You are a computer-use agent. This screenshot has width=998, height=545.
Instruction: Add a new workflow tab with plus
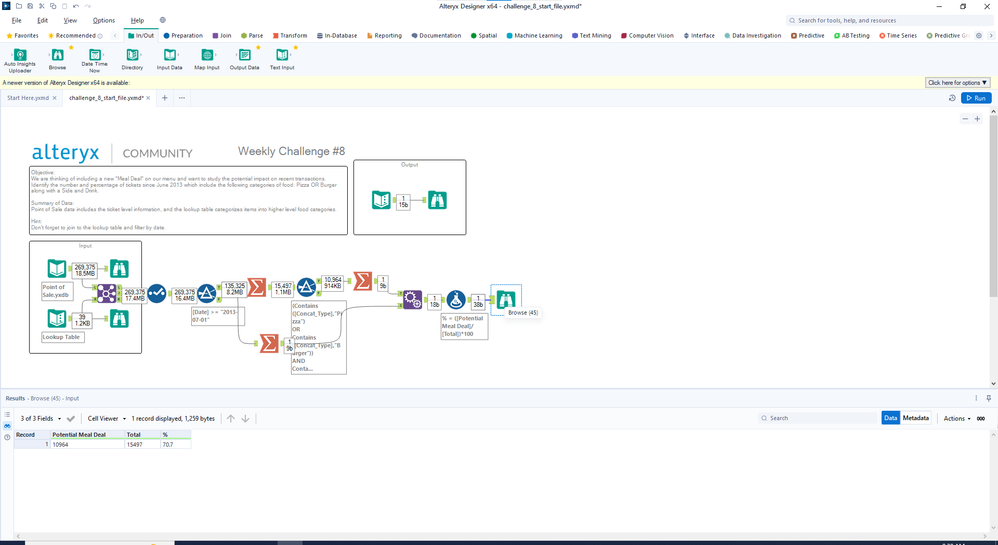click(x=164, y=98)
